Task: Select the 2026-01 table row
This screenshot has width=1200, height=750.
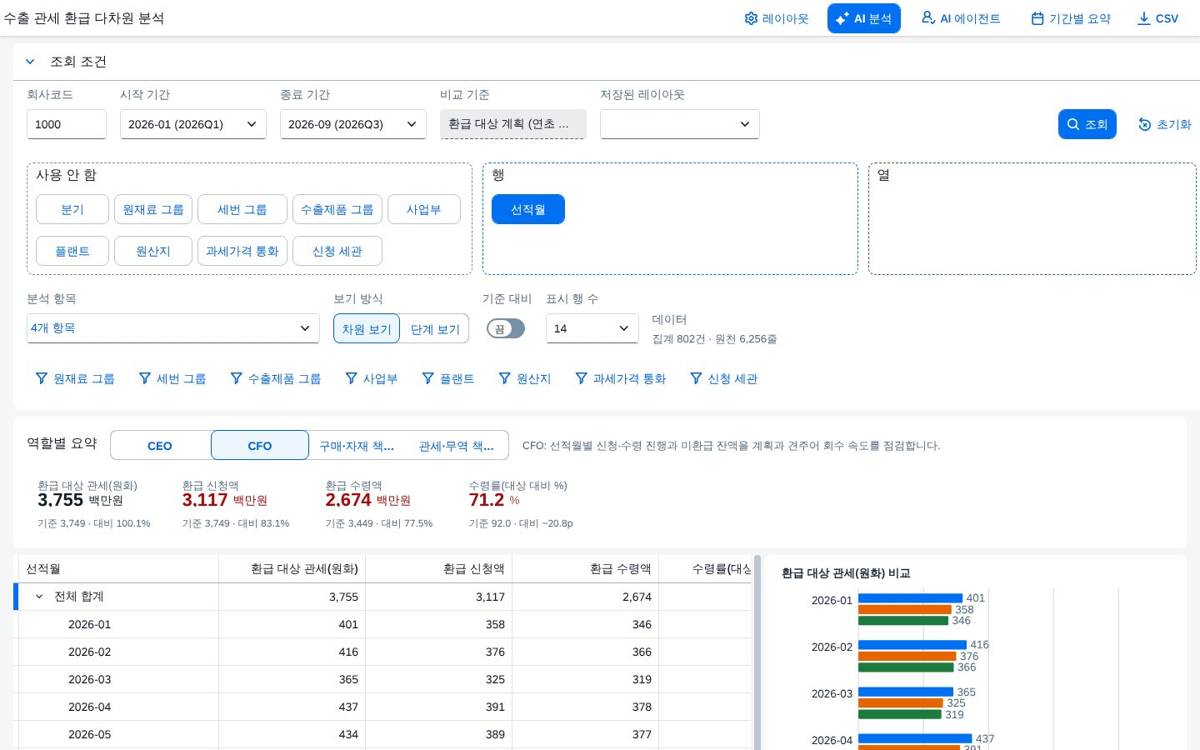Action: [x=384, y=624]
